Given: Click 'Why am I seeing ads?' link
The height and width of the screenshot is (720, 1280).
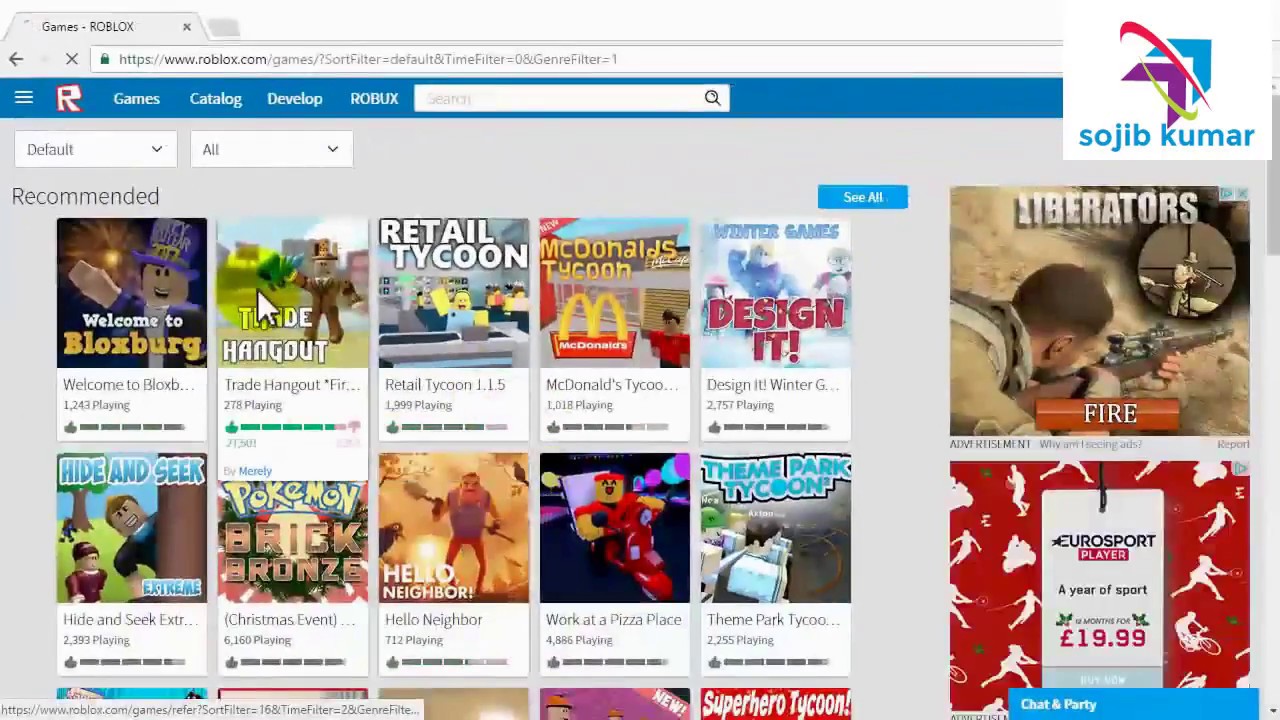Looking at the screenshot, I should 1090,444.
